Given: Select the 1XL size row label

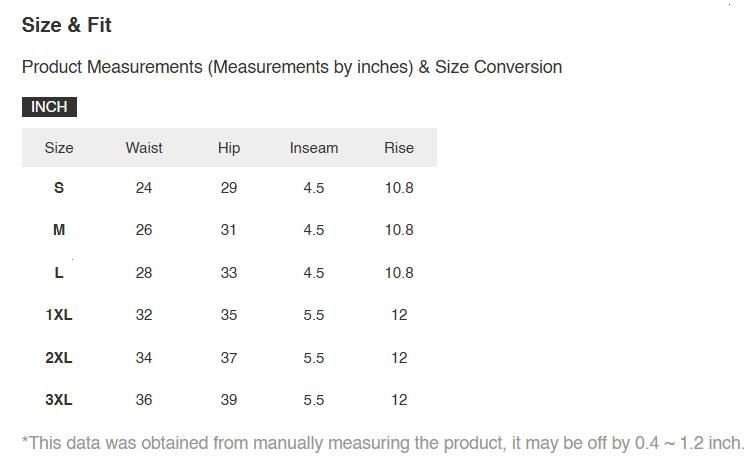Looking at the screenshot, I should pyautogui.click(x=59, y=315).
